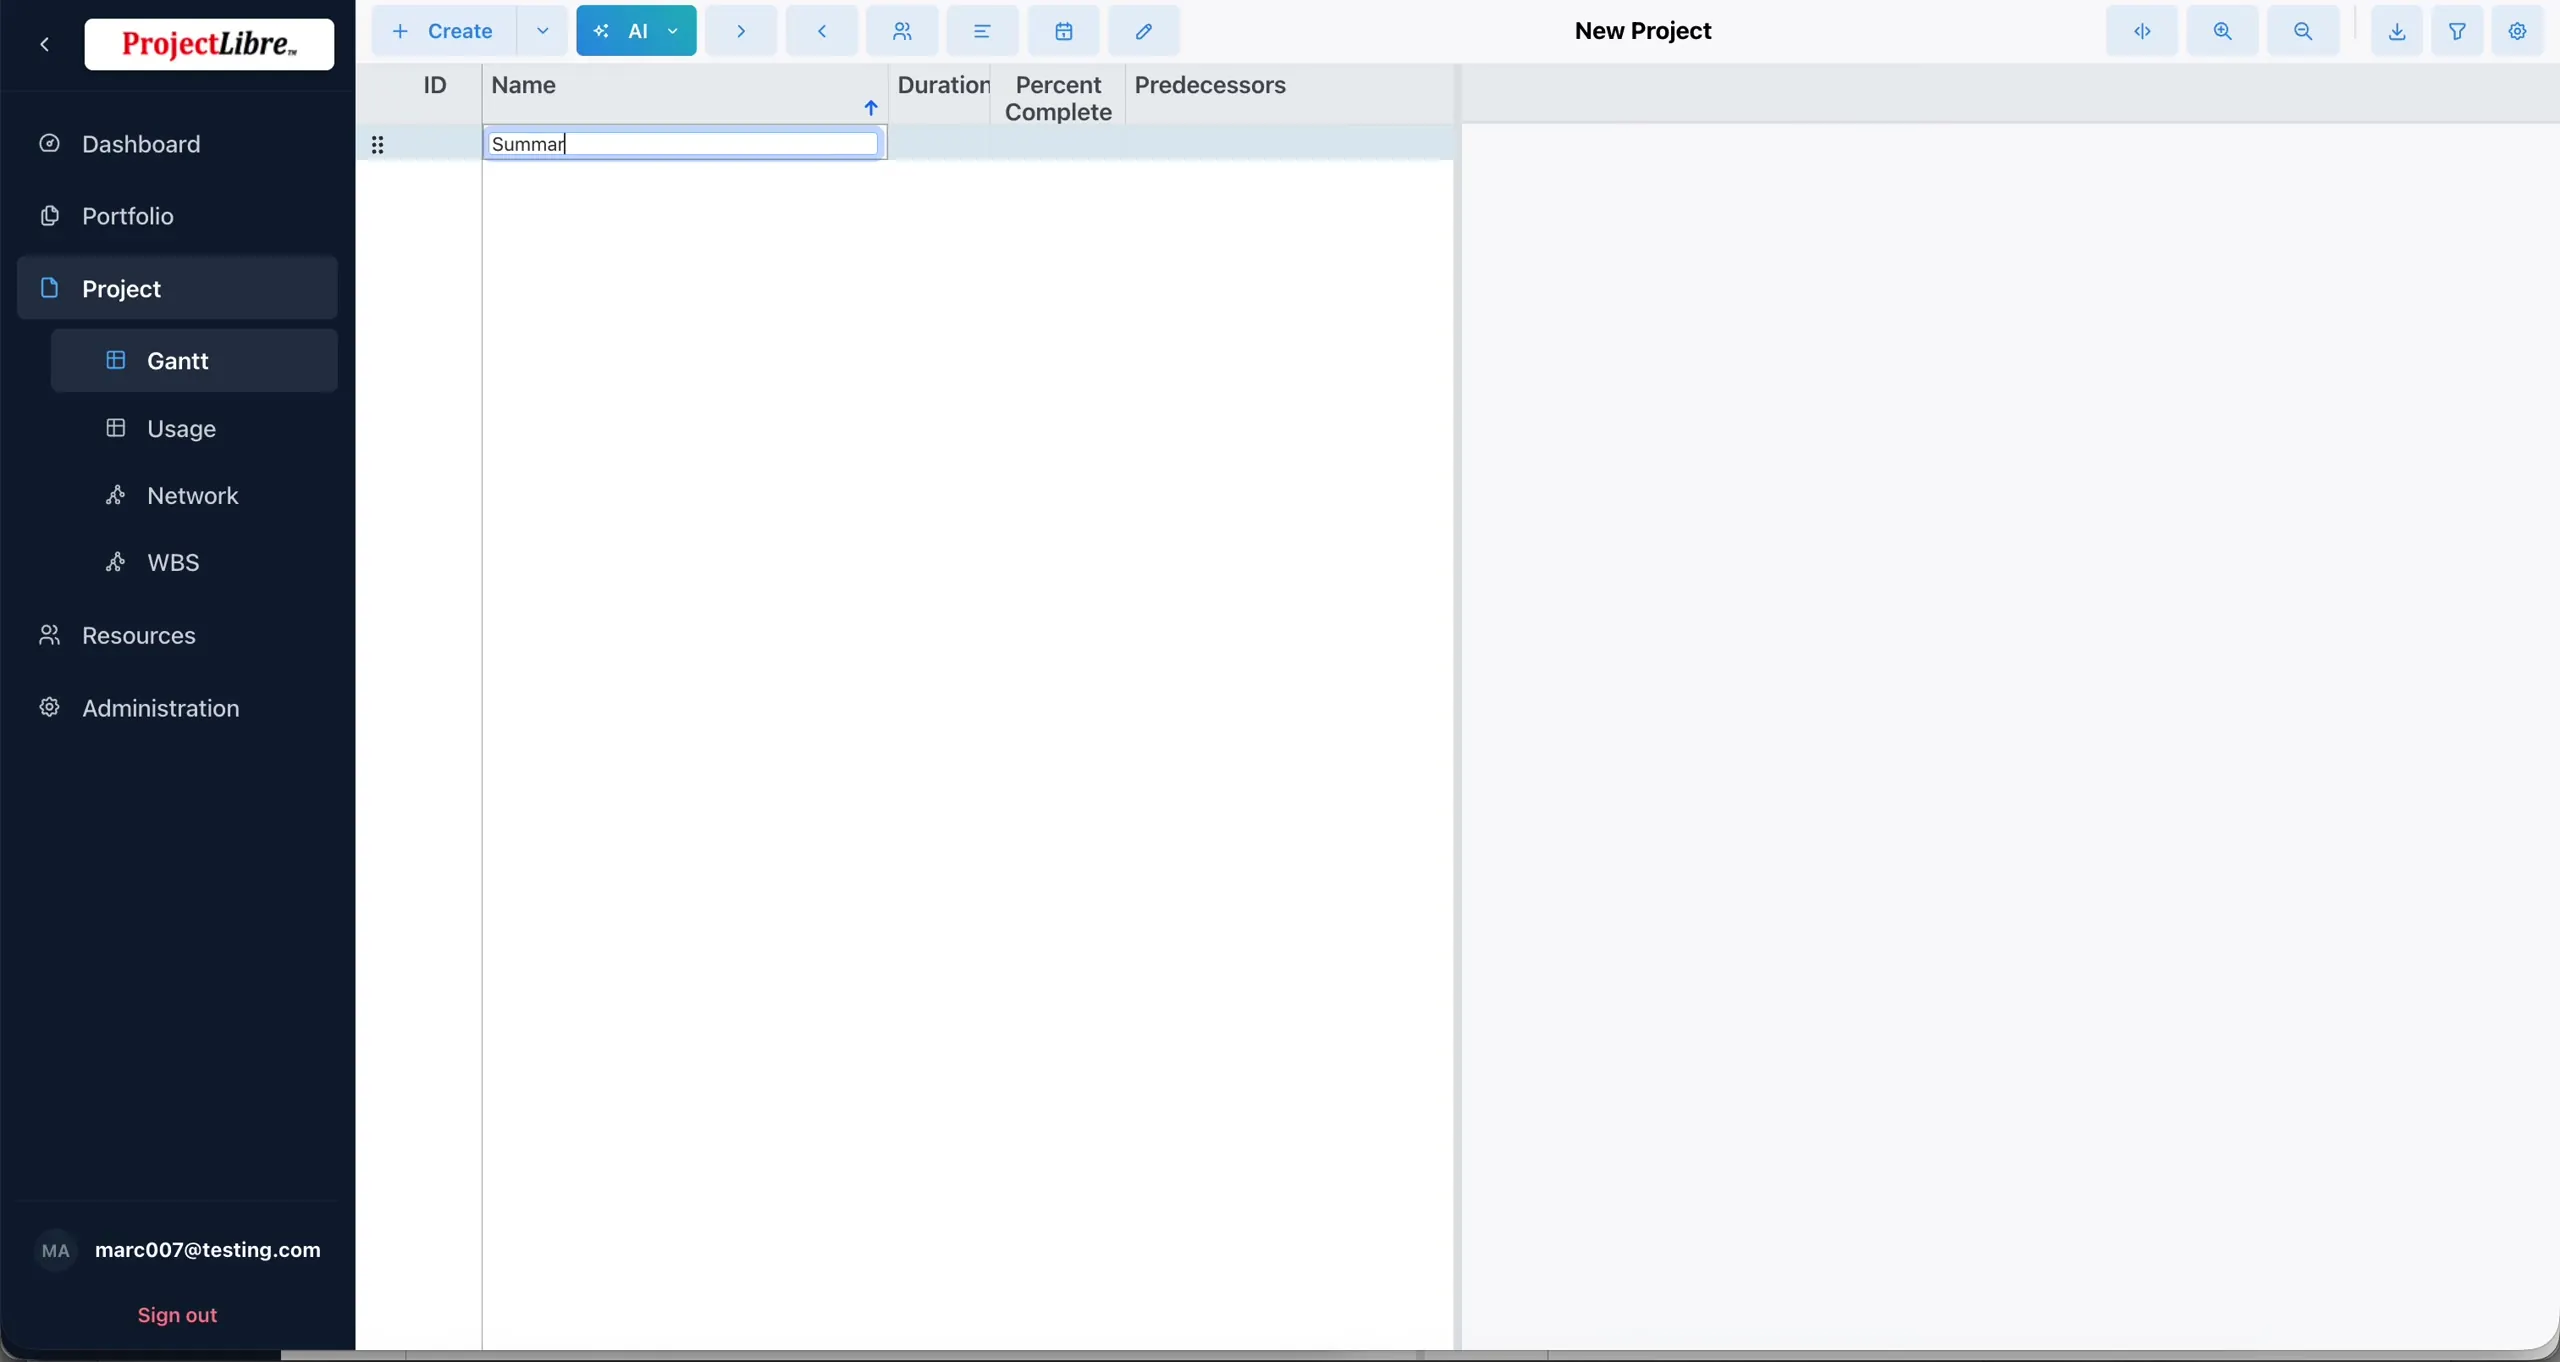Open the calendar toolbar icon

(1063, 31)
